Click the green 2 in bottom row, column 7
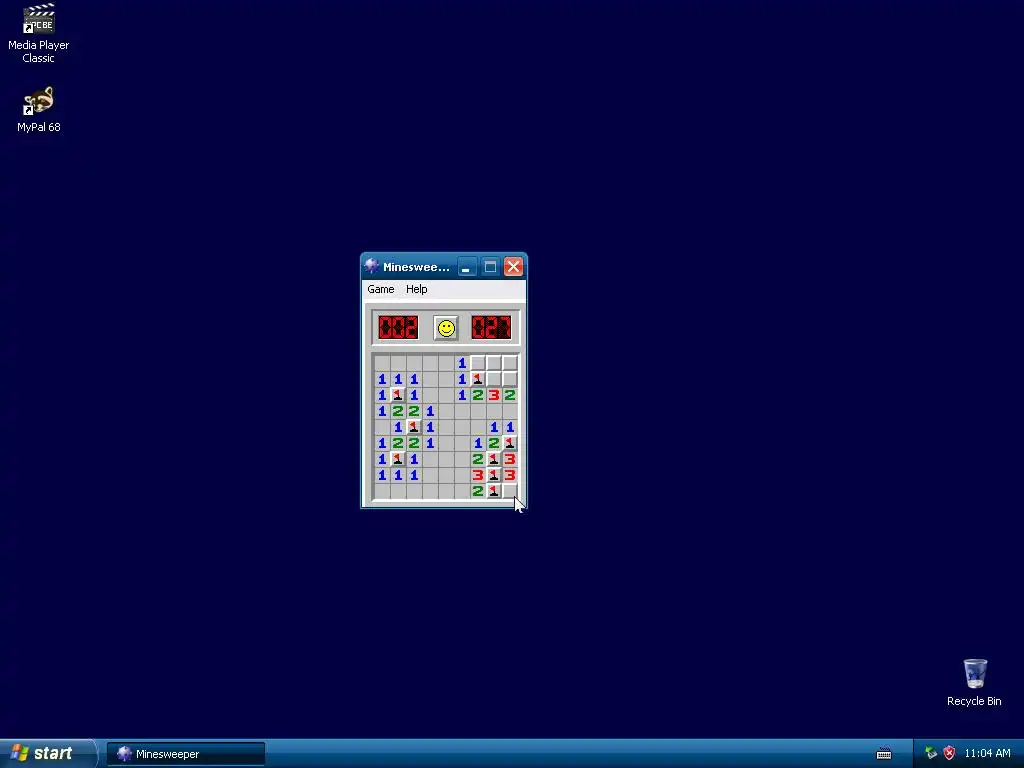 (x=478, y=491)
